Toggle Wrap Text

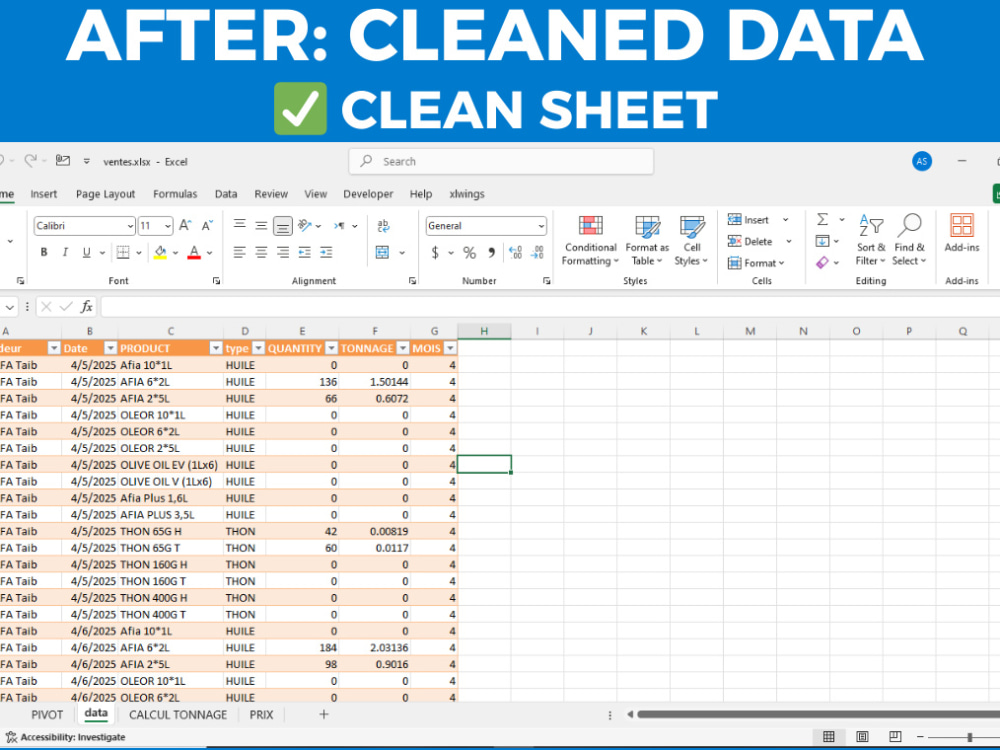[x=383, y=226]
